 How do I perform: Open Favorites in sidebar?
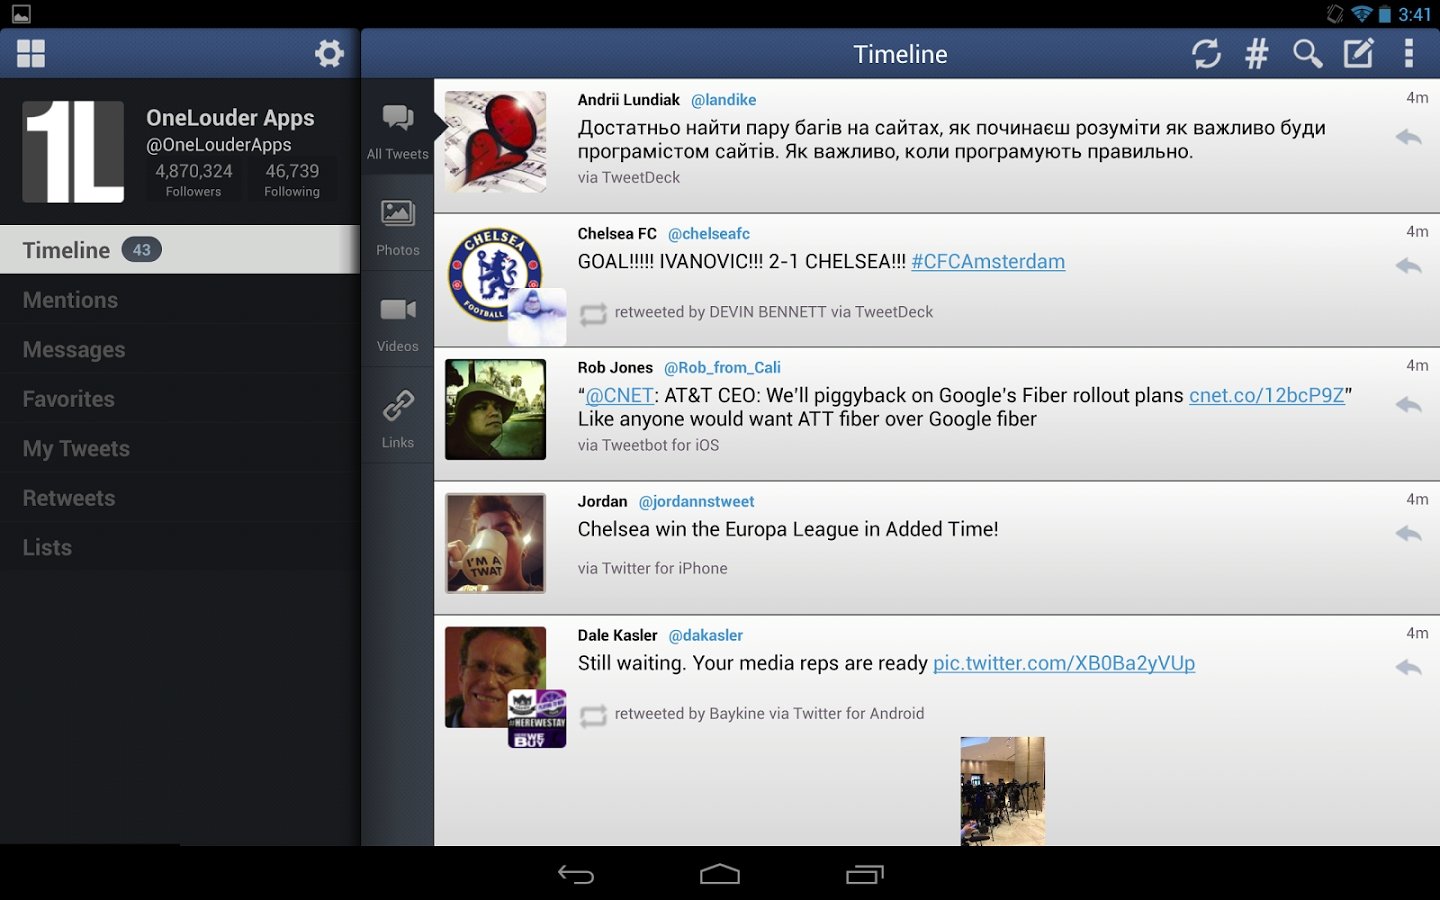[x=180, y=399]
